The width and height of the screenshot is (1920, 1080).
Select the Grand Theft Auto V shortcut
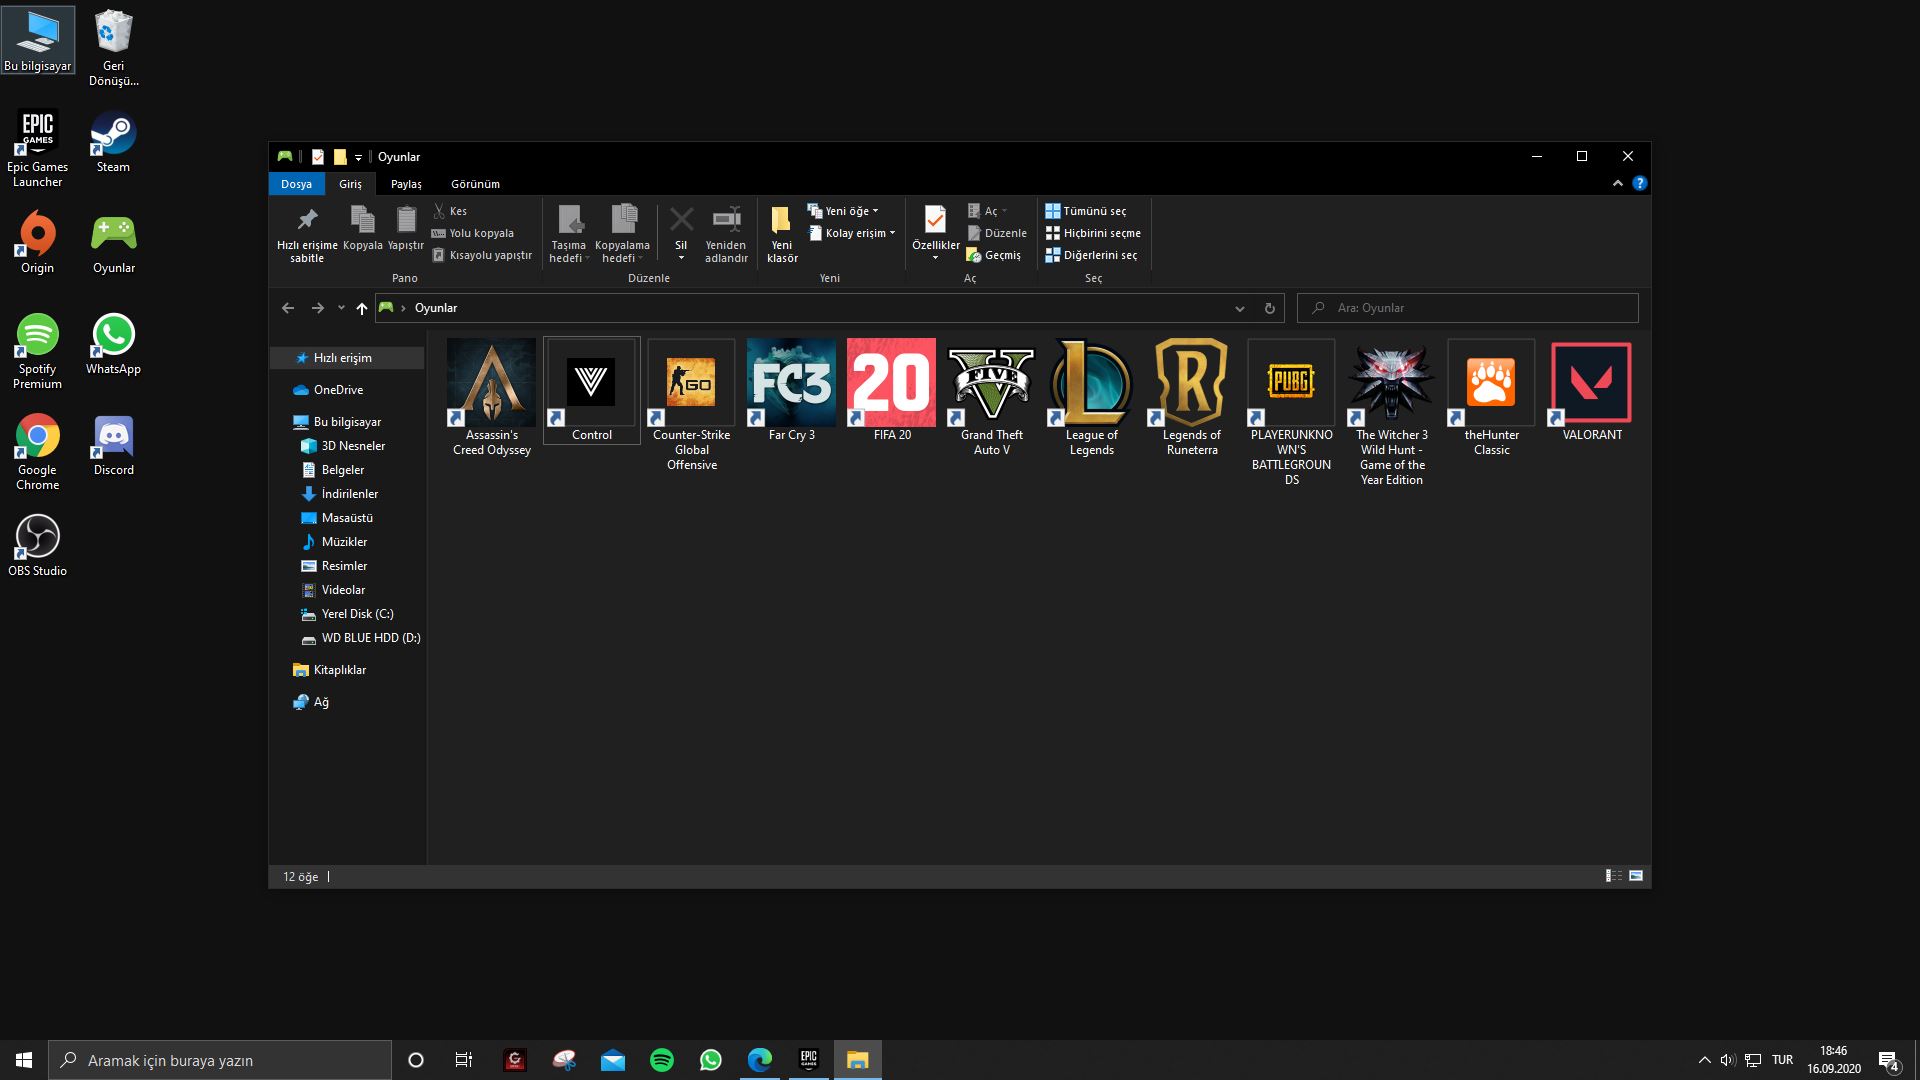(x=991, y=398)
